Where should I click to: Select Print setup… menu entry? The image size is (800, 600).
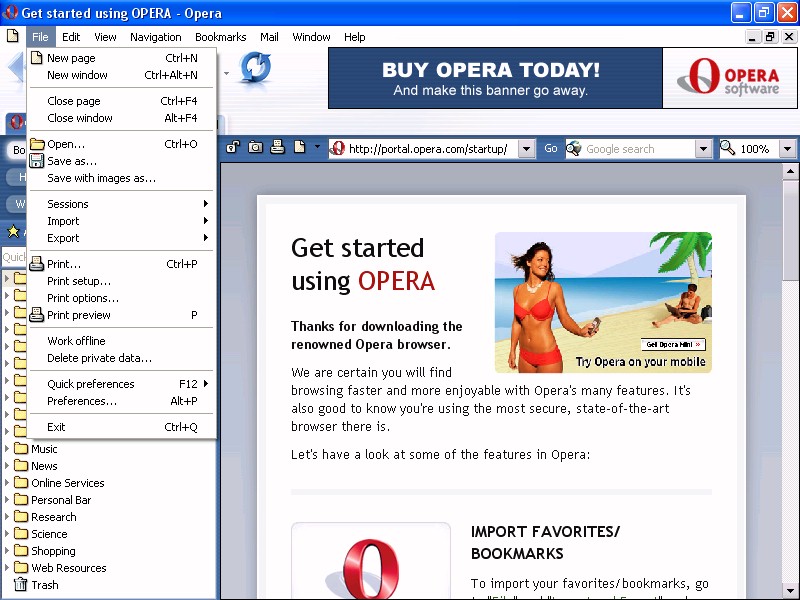click(x=121, y=281)
